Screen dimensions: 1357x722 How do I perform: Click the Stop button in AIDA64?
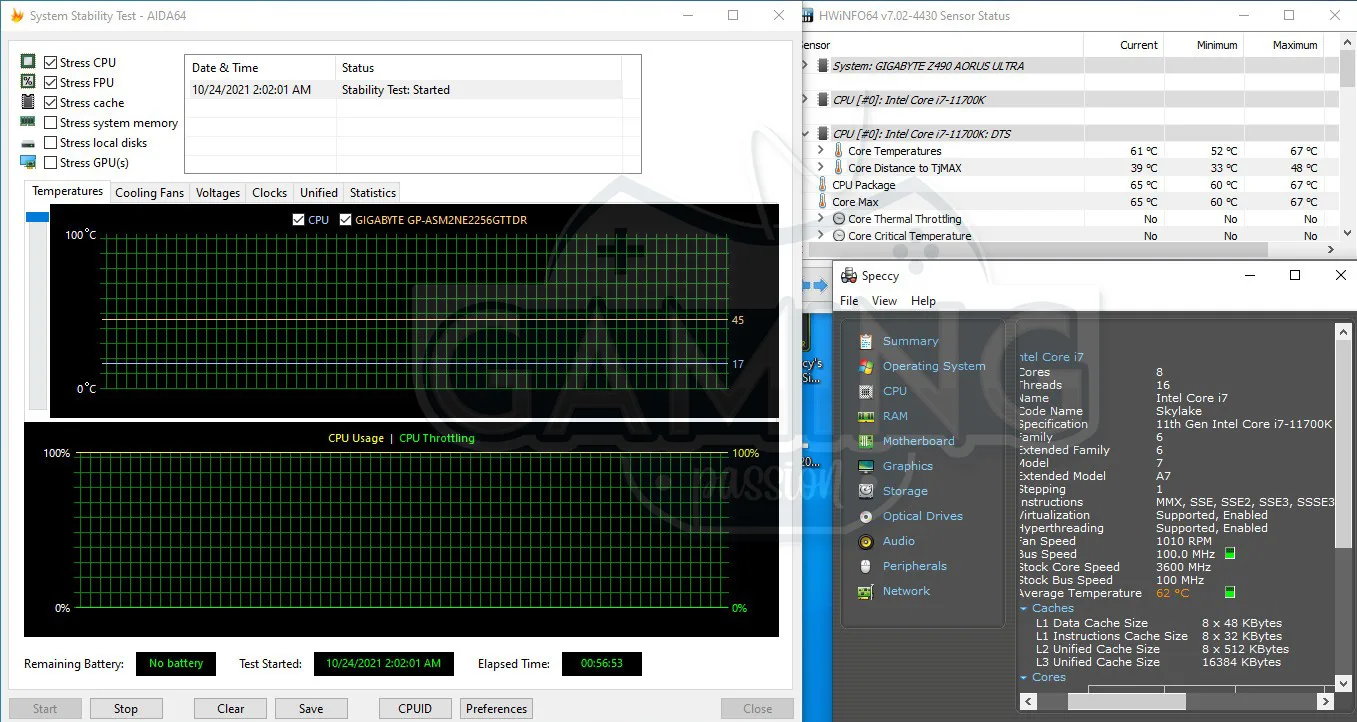126,709
